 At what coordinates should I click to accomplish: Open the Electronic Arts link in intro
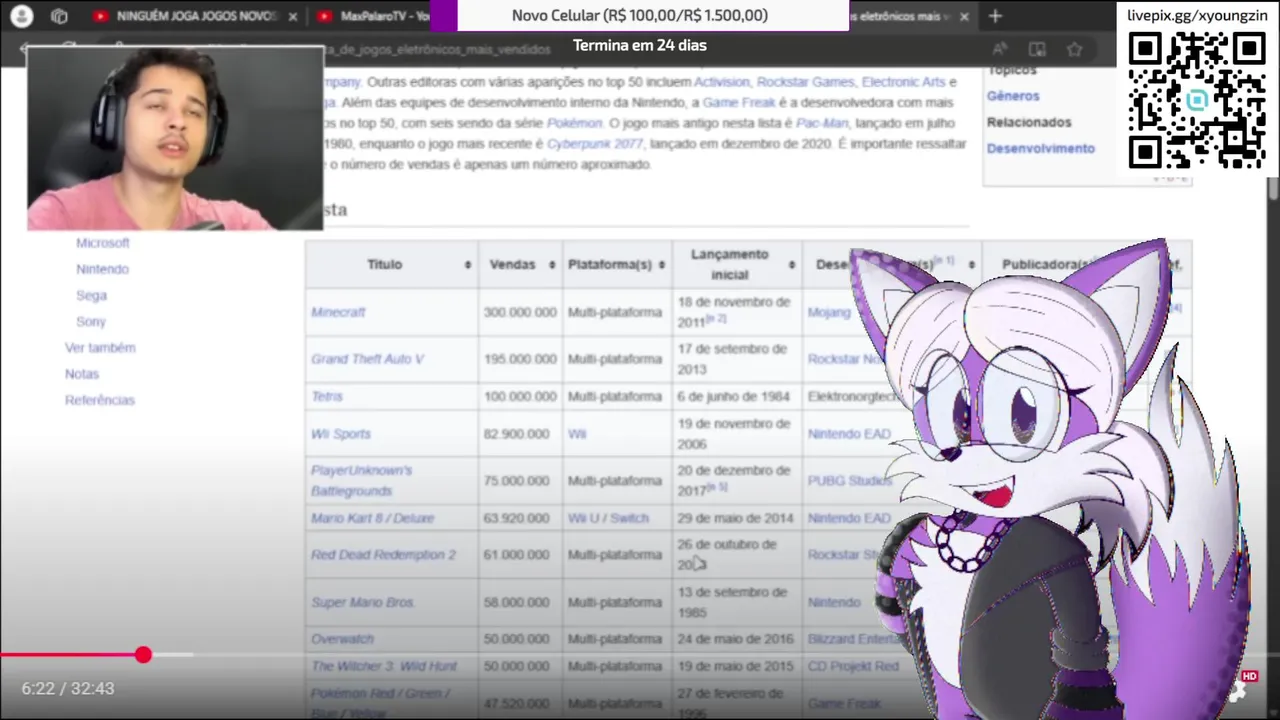coord(903,82)
